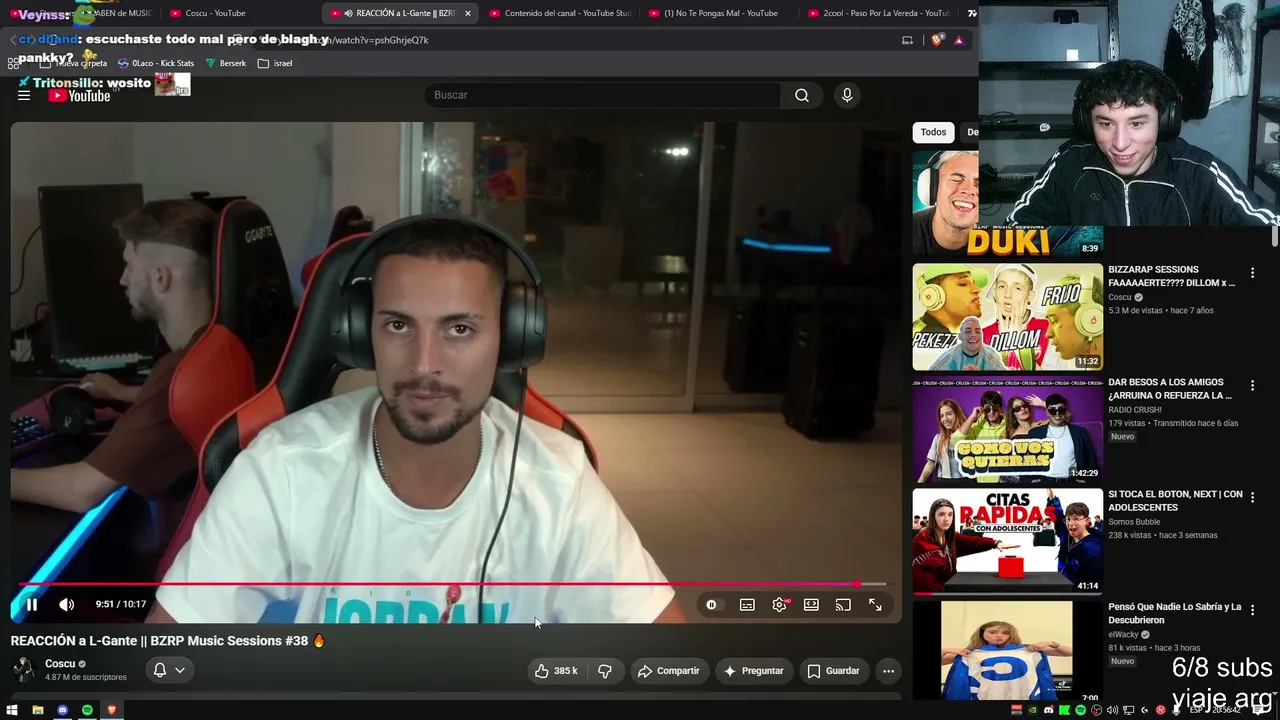Toggle the autoplay switch in the player
1280x720 pixels.
click(711, 605)
